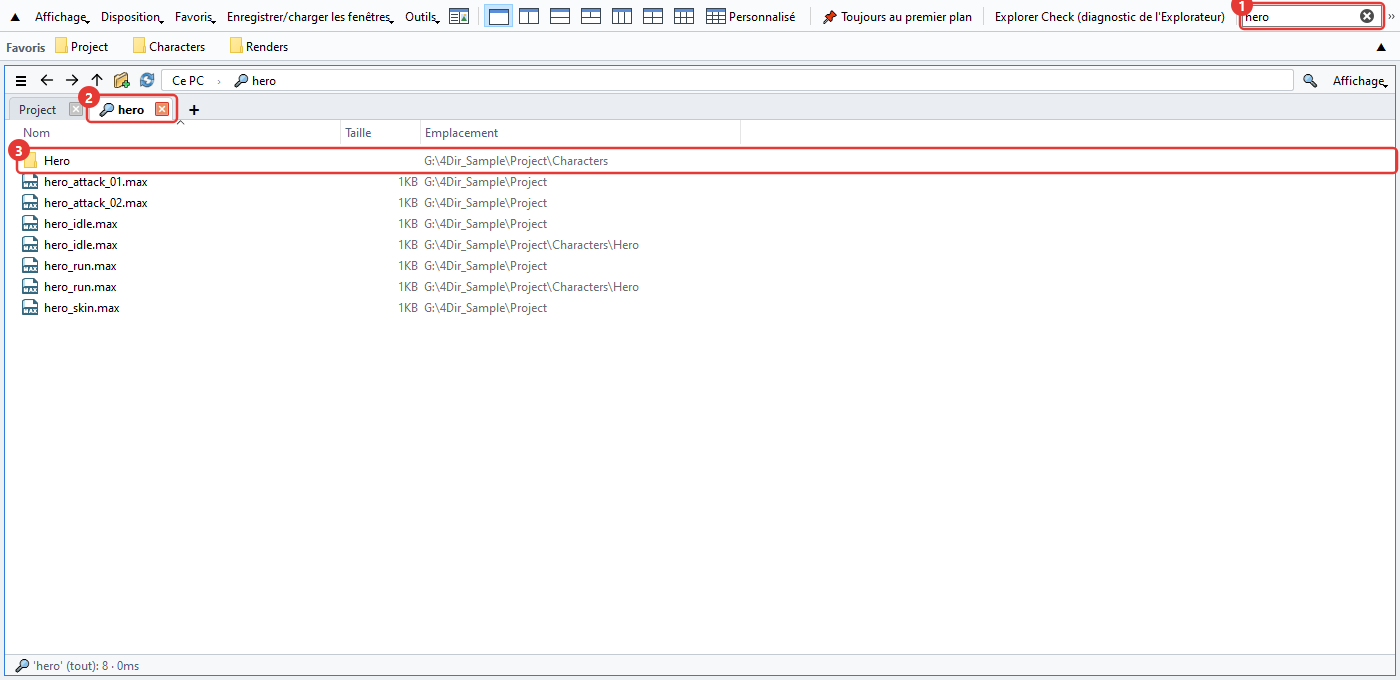
Task: Open the Project favorite folder
Action: pos(82,47)
